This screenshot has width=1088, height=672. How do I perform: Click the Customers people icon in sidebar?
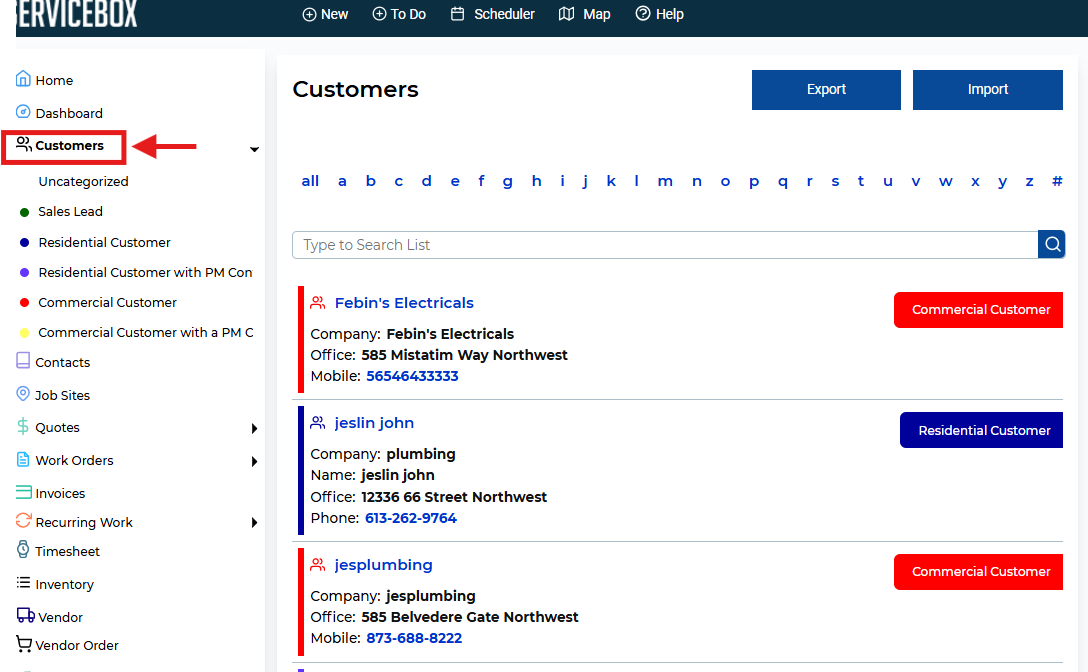click(x=24, y=144)
